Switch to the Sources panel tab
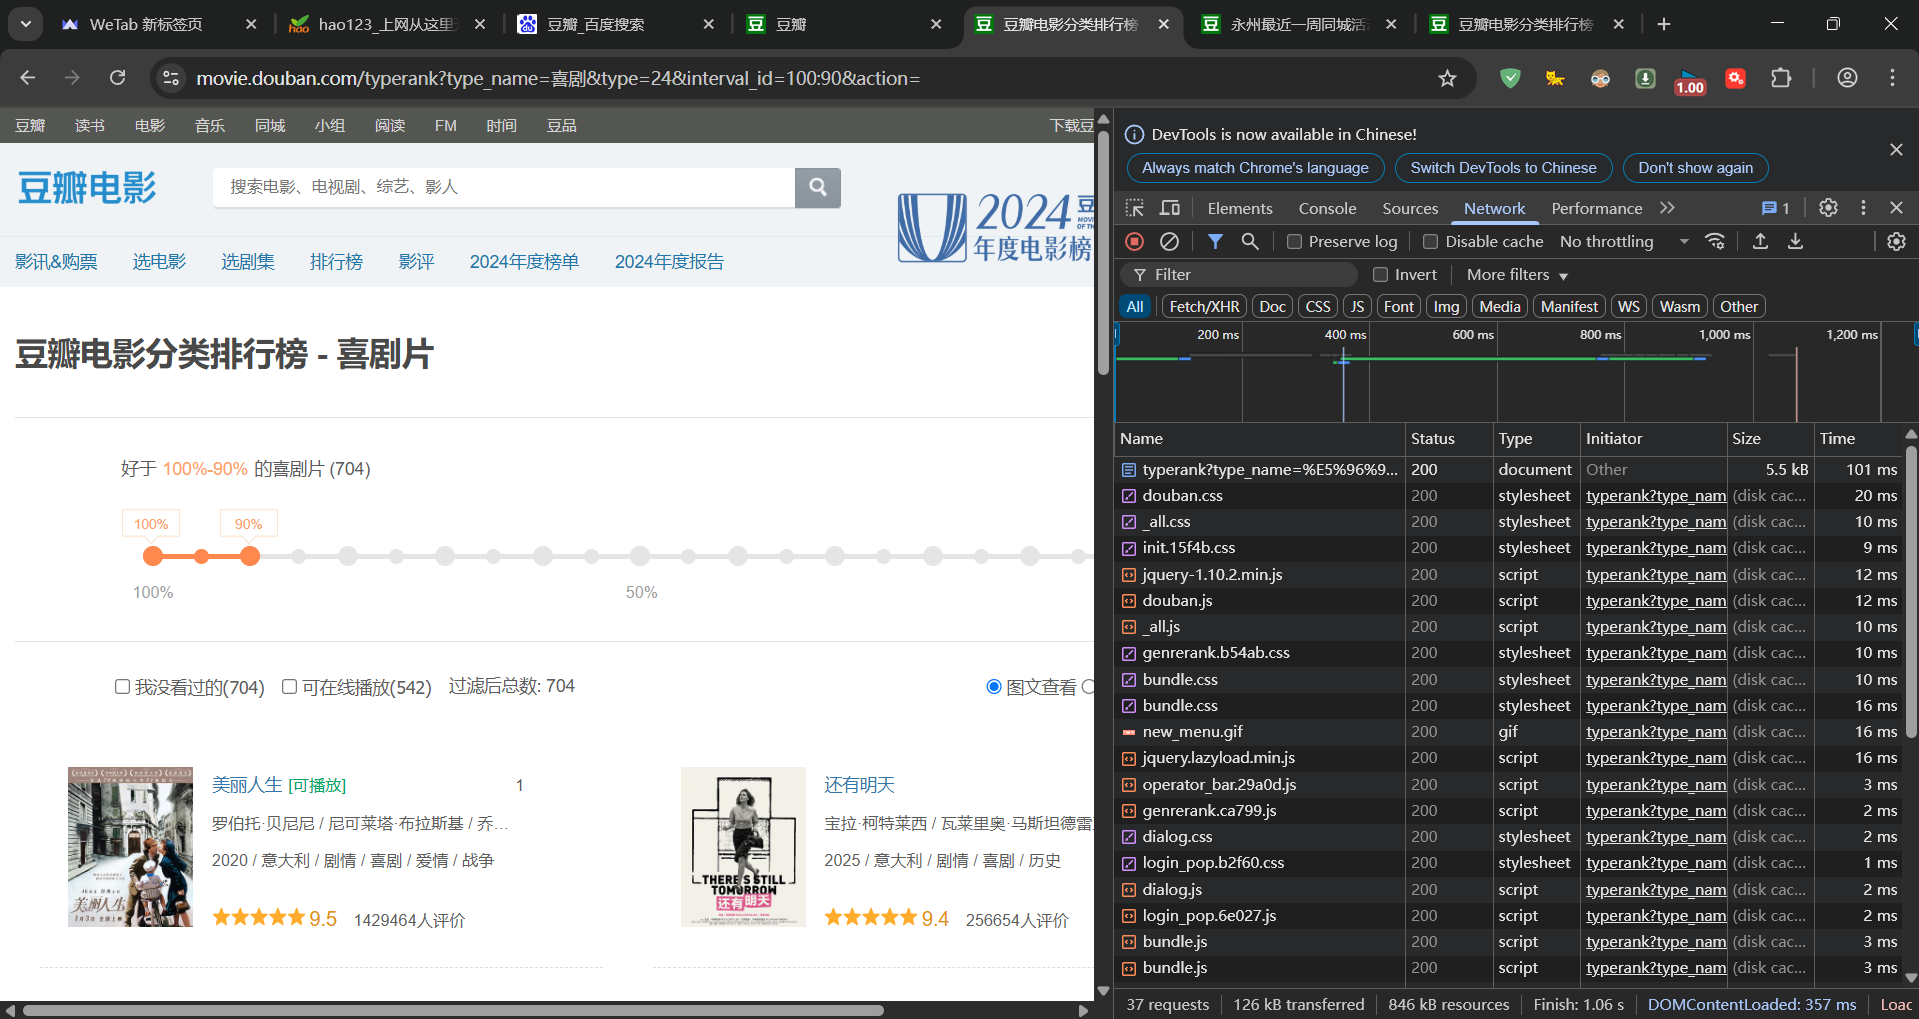1919x1019 pixels. [1410, 208]
